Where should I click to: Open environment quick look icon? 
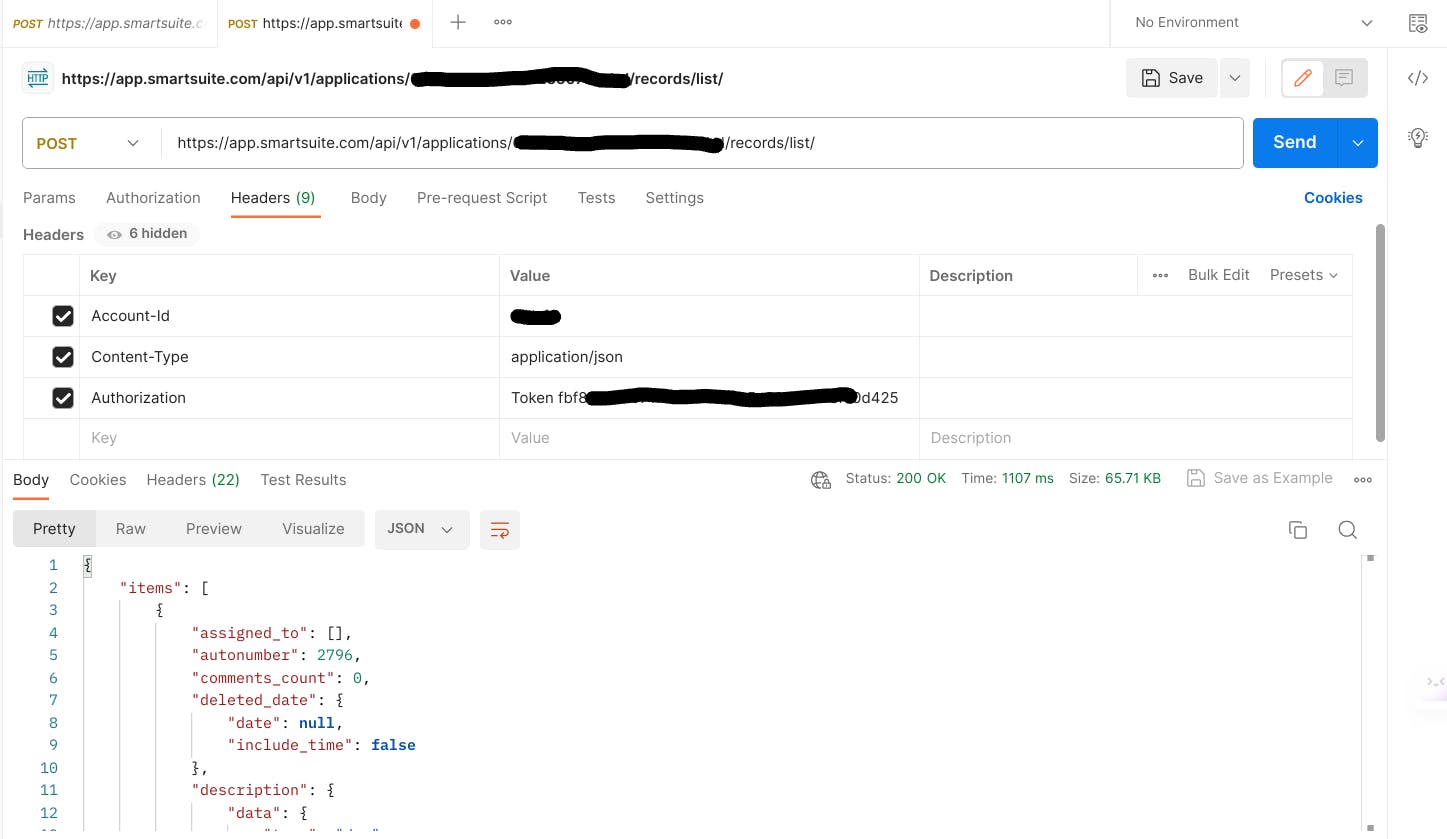pos(1418,23)
